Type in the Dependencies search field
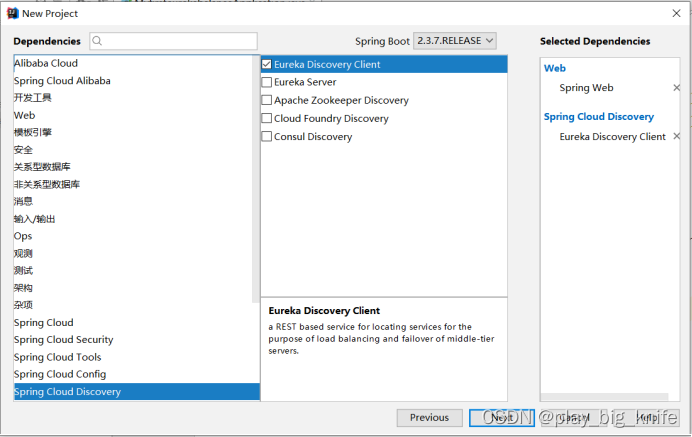 [x=180, y=41]
